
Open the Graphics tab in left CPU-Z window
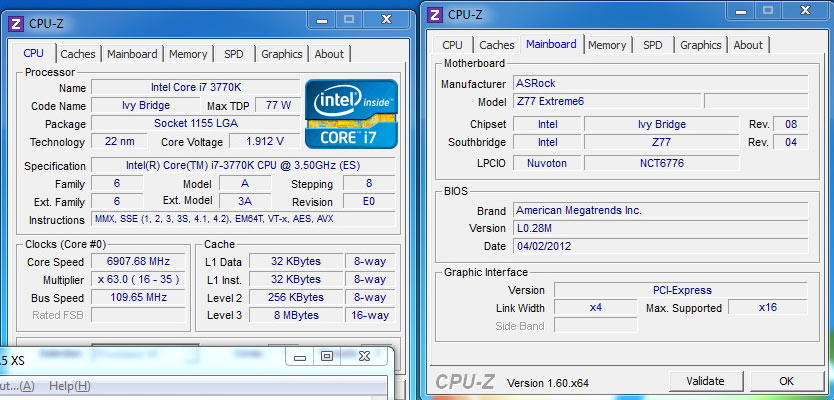(x=281, y=54)
